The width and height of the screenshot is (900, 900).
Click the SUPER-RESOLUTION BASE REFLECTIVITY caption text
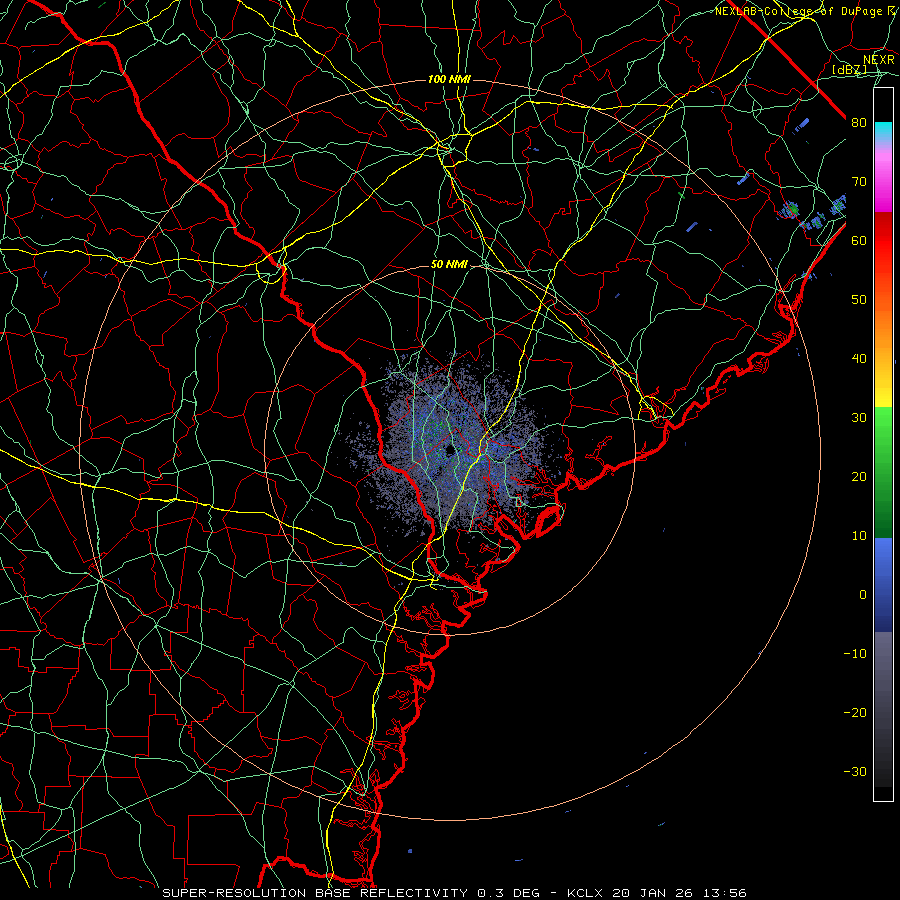[x=315, y=893]
